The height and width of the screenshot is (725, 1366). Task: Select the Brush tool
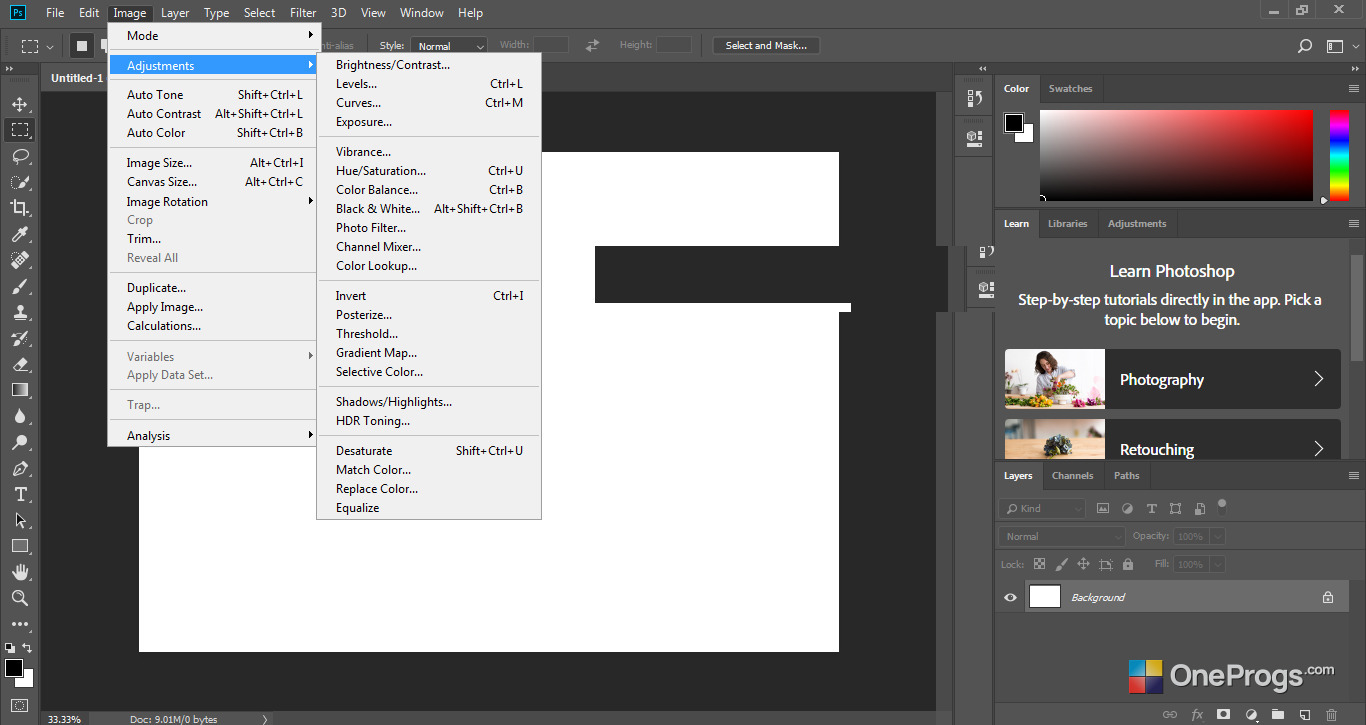click(20, 286)
